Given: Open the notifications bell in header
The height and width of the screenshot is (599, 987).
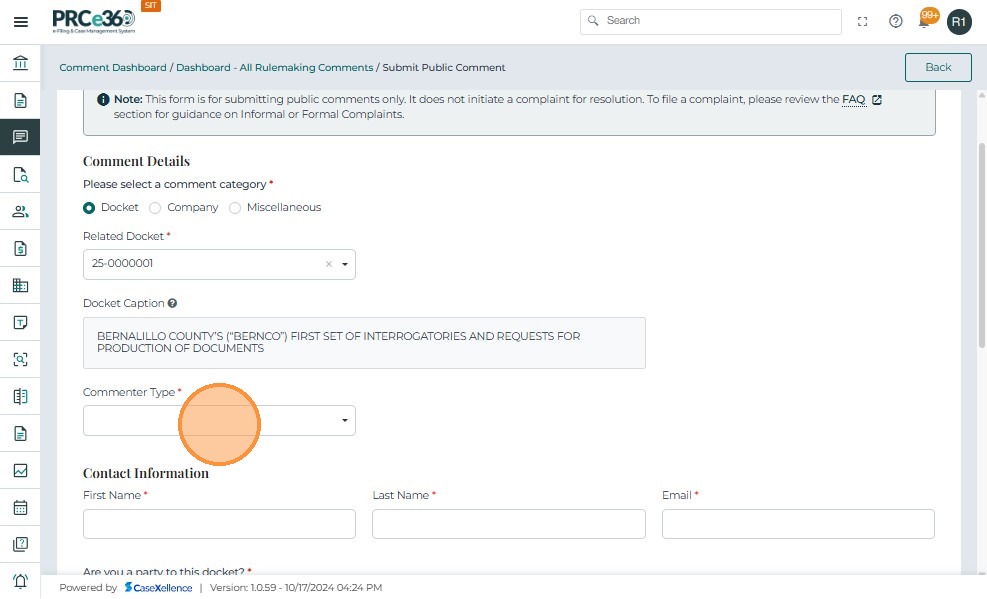Looking at the screenshot, I should pos(926,21).
